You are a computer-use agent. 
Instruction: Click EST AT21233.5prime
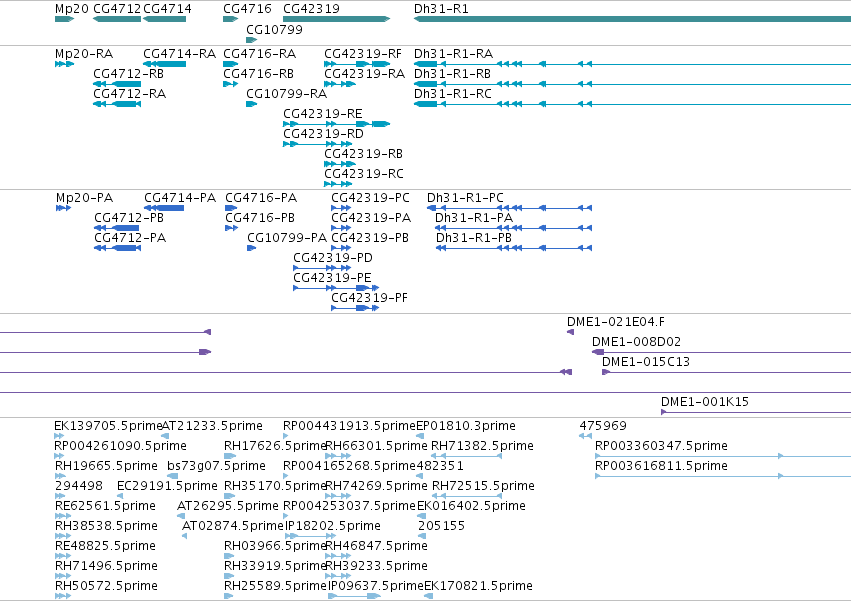tap(212, 426)
